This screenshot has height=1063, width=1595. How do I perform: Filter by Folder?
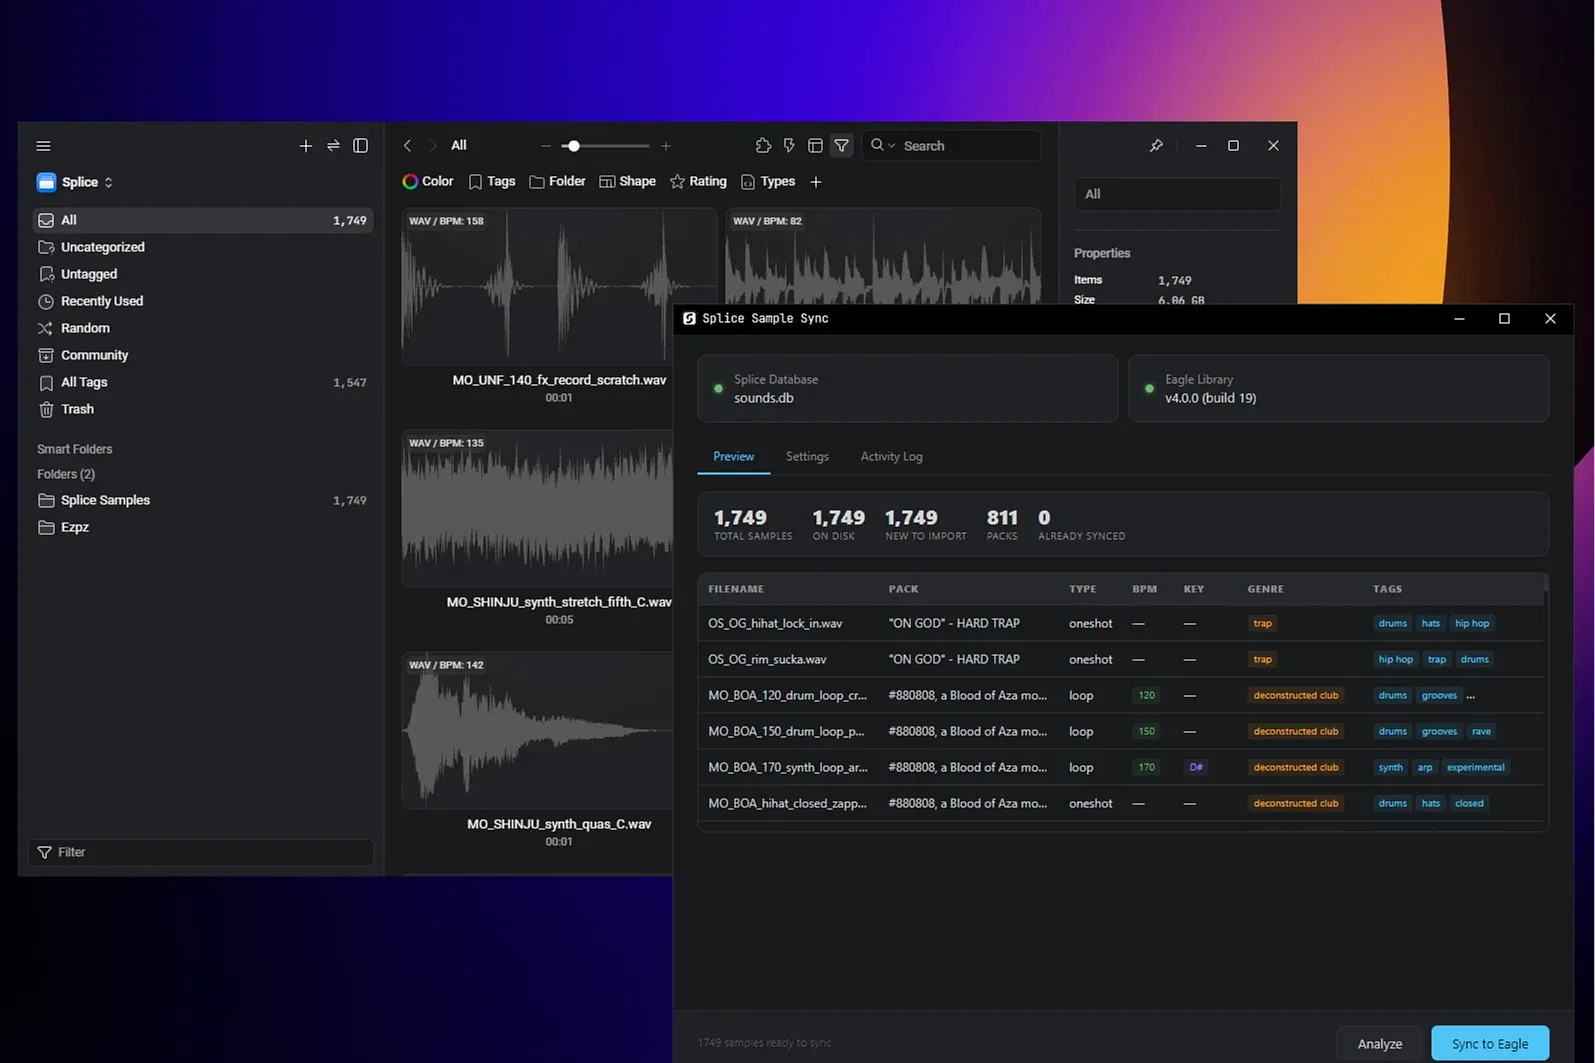click(558, 181)
